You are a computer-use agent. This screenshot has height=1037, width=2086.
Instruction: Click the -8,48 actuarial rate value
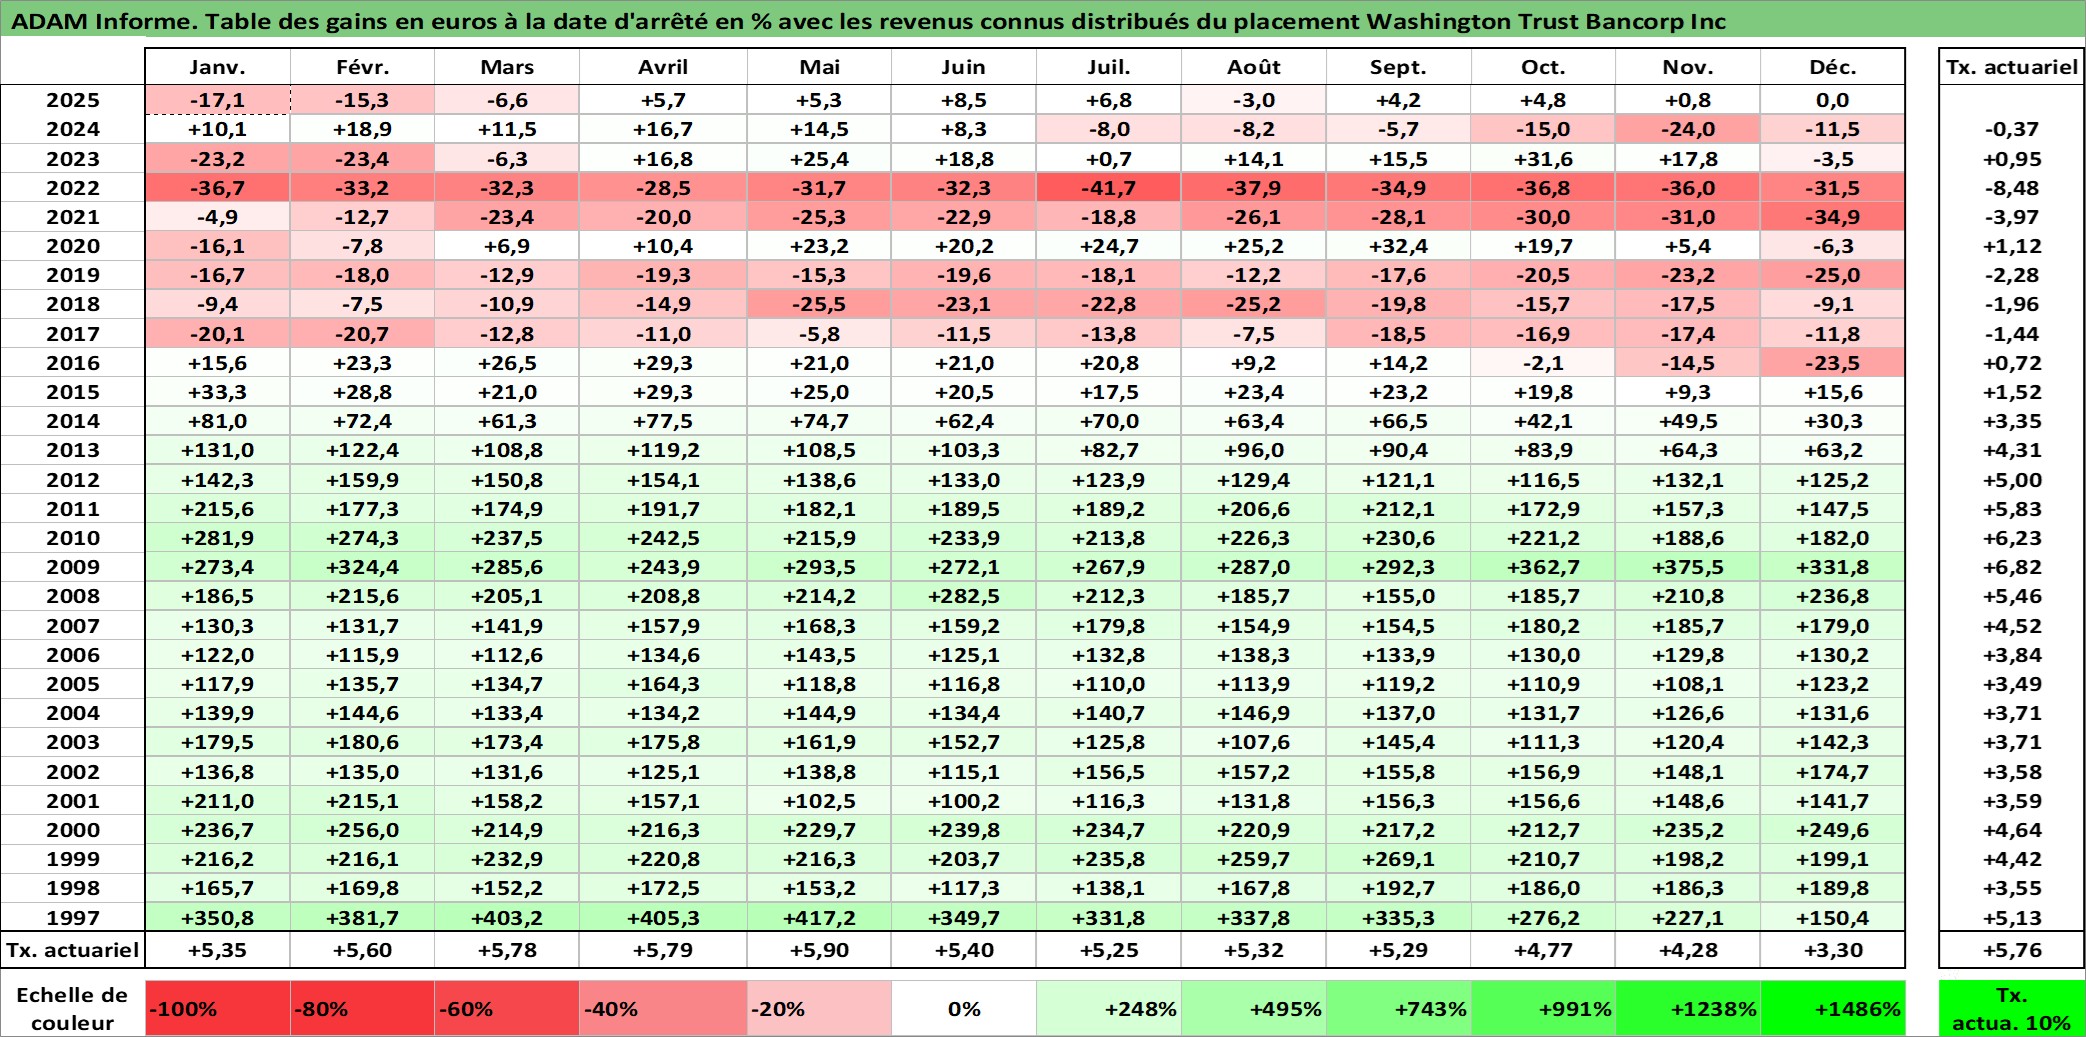click(2011, 188)
